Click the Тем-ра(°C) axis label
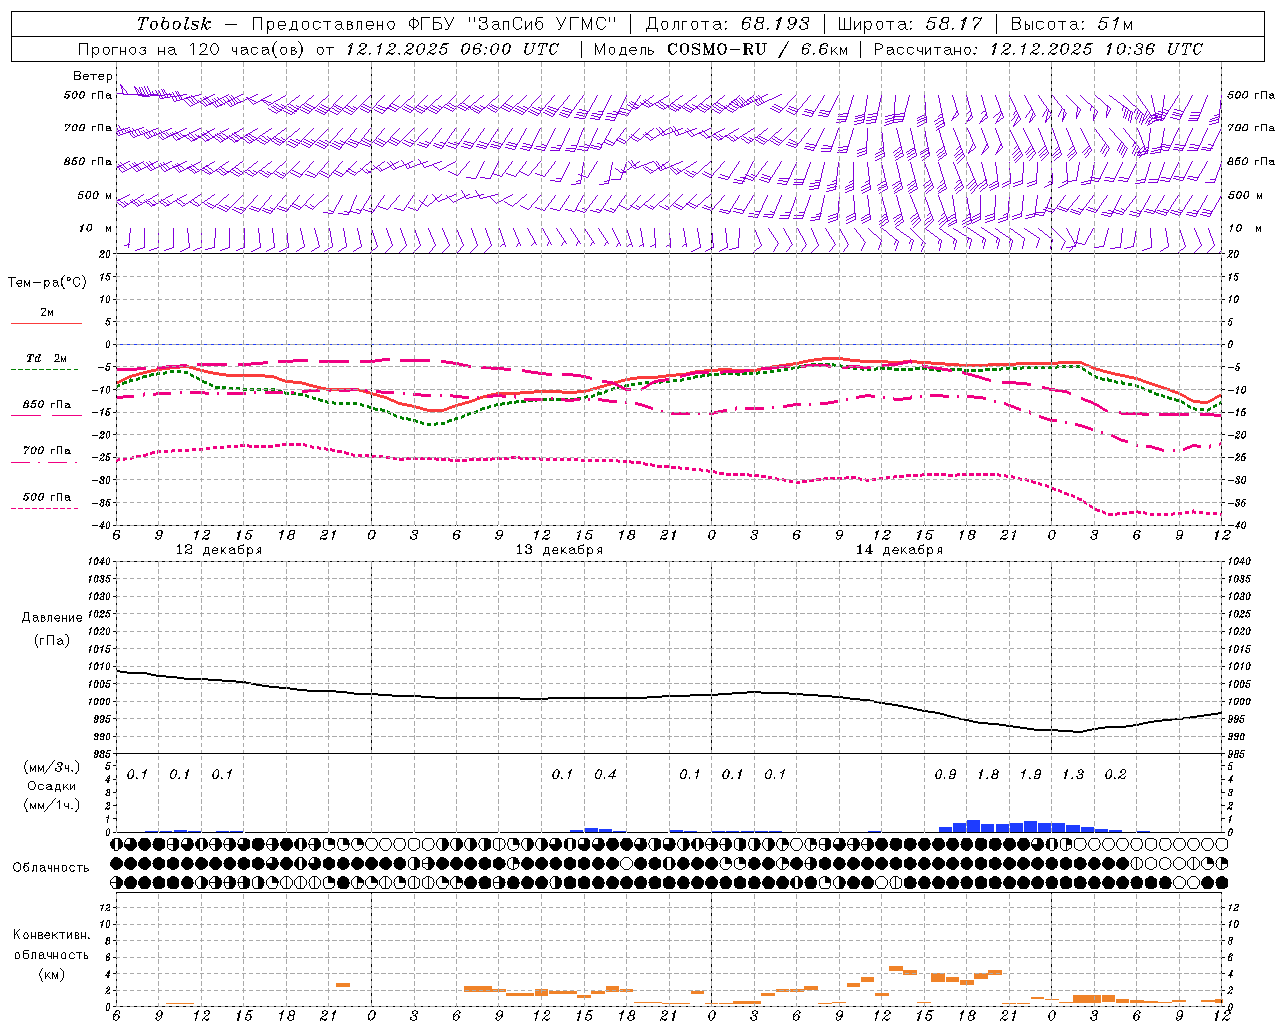This screenshot has height=1024, width=1280. (x=47, y=283)
